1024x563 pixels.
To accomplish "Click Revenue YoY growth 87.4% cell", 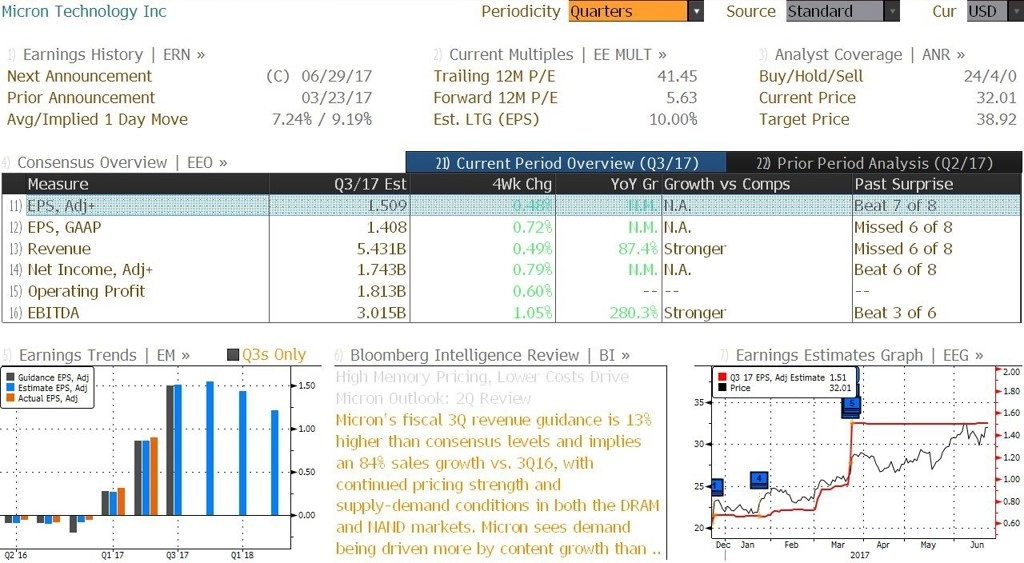I will tap(638, 249).
